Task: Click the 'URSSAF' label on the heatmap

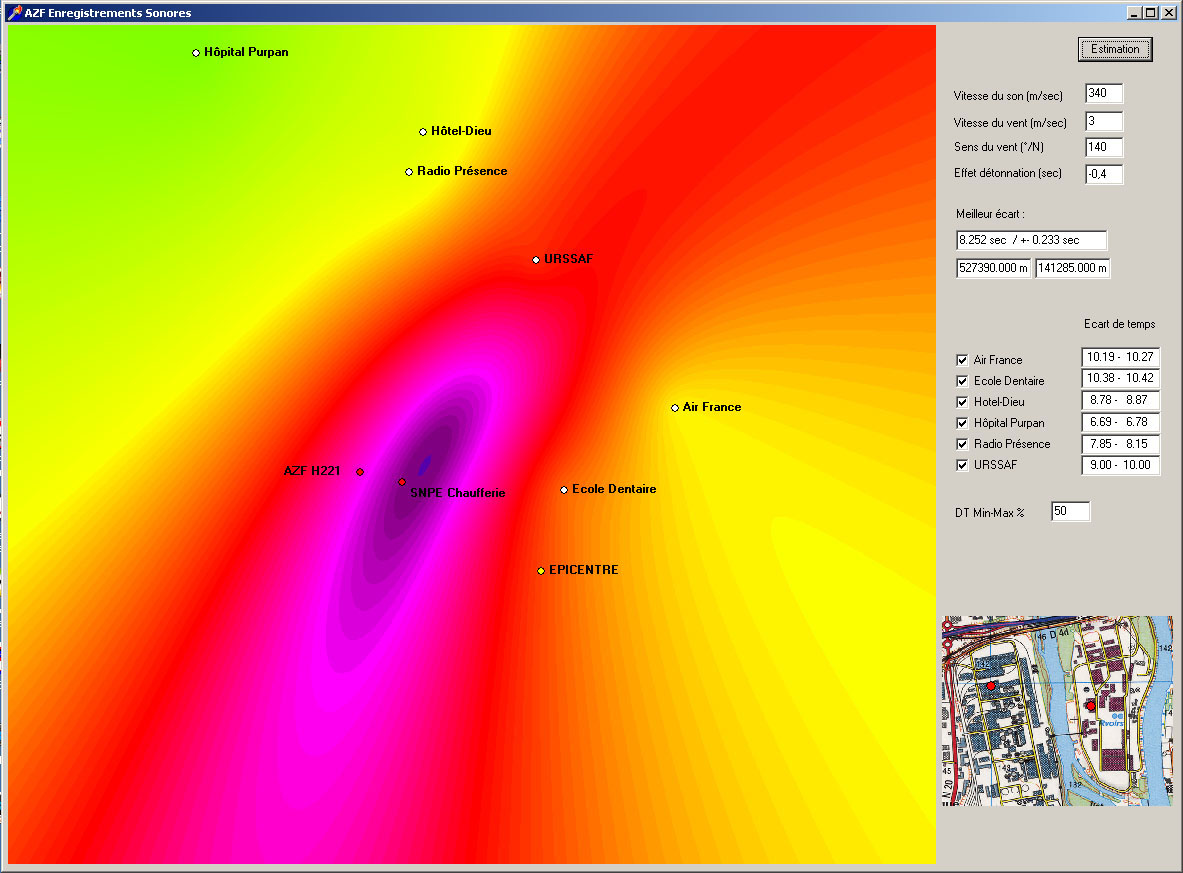Action: [568, 259]
